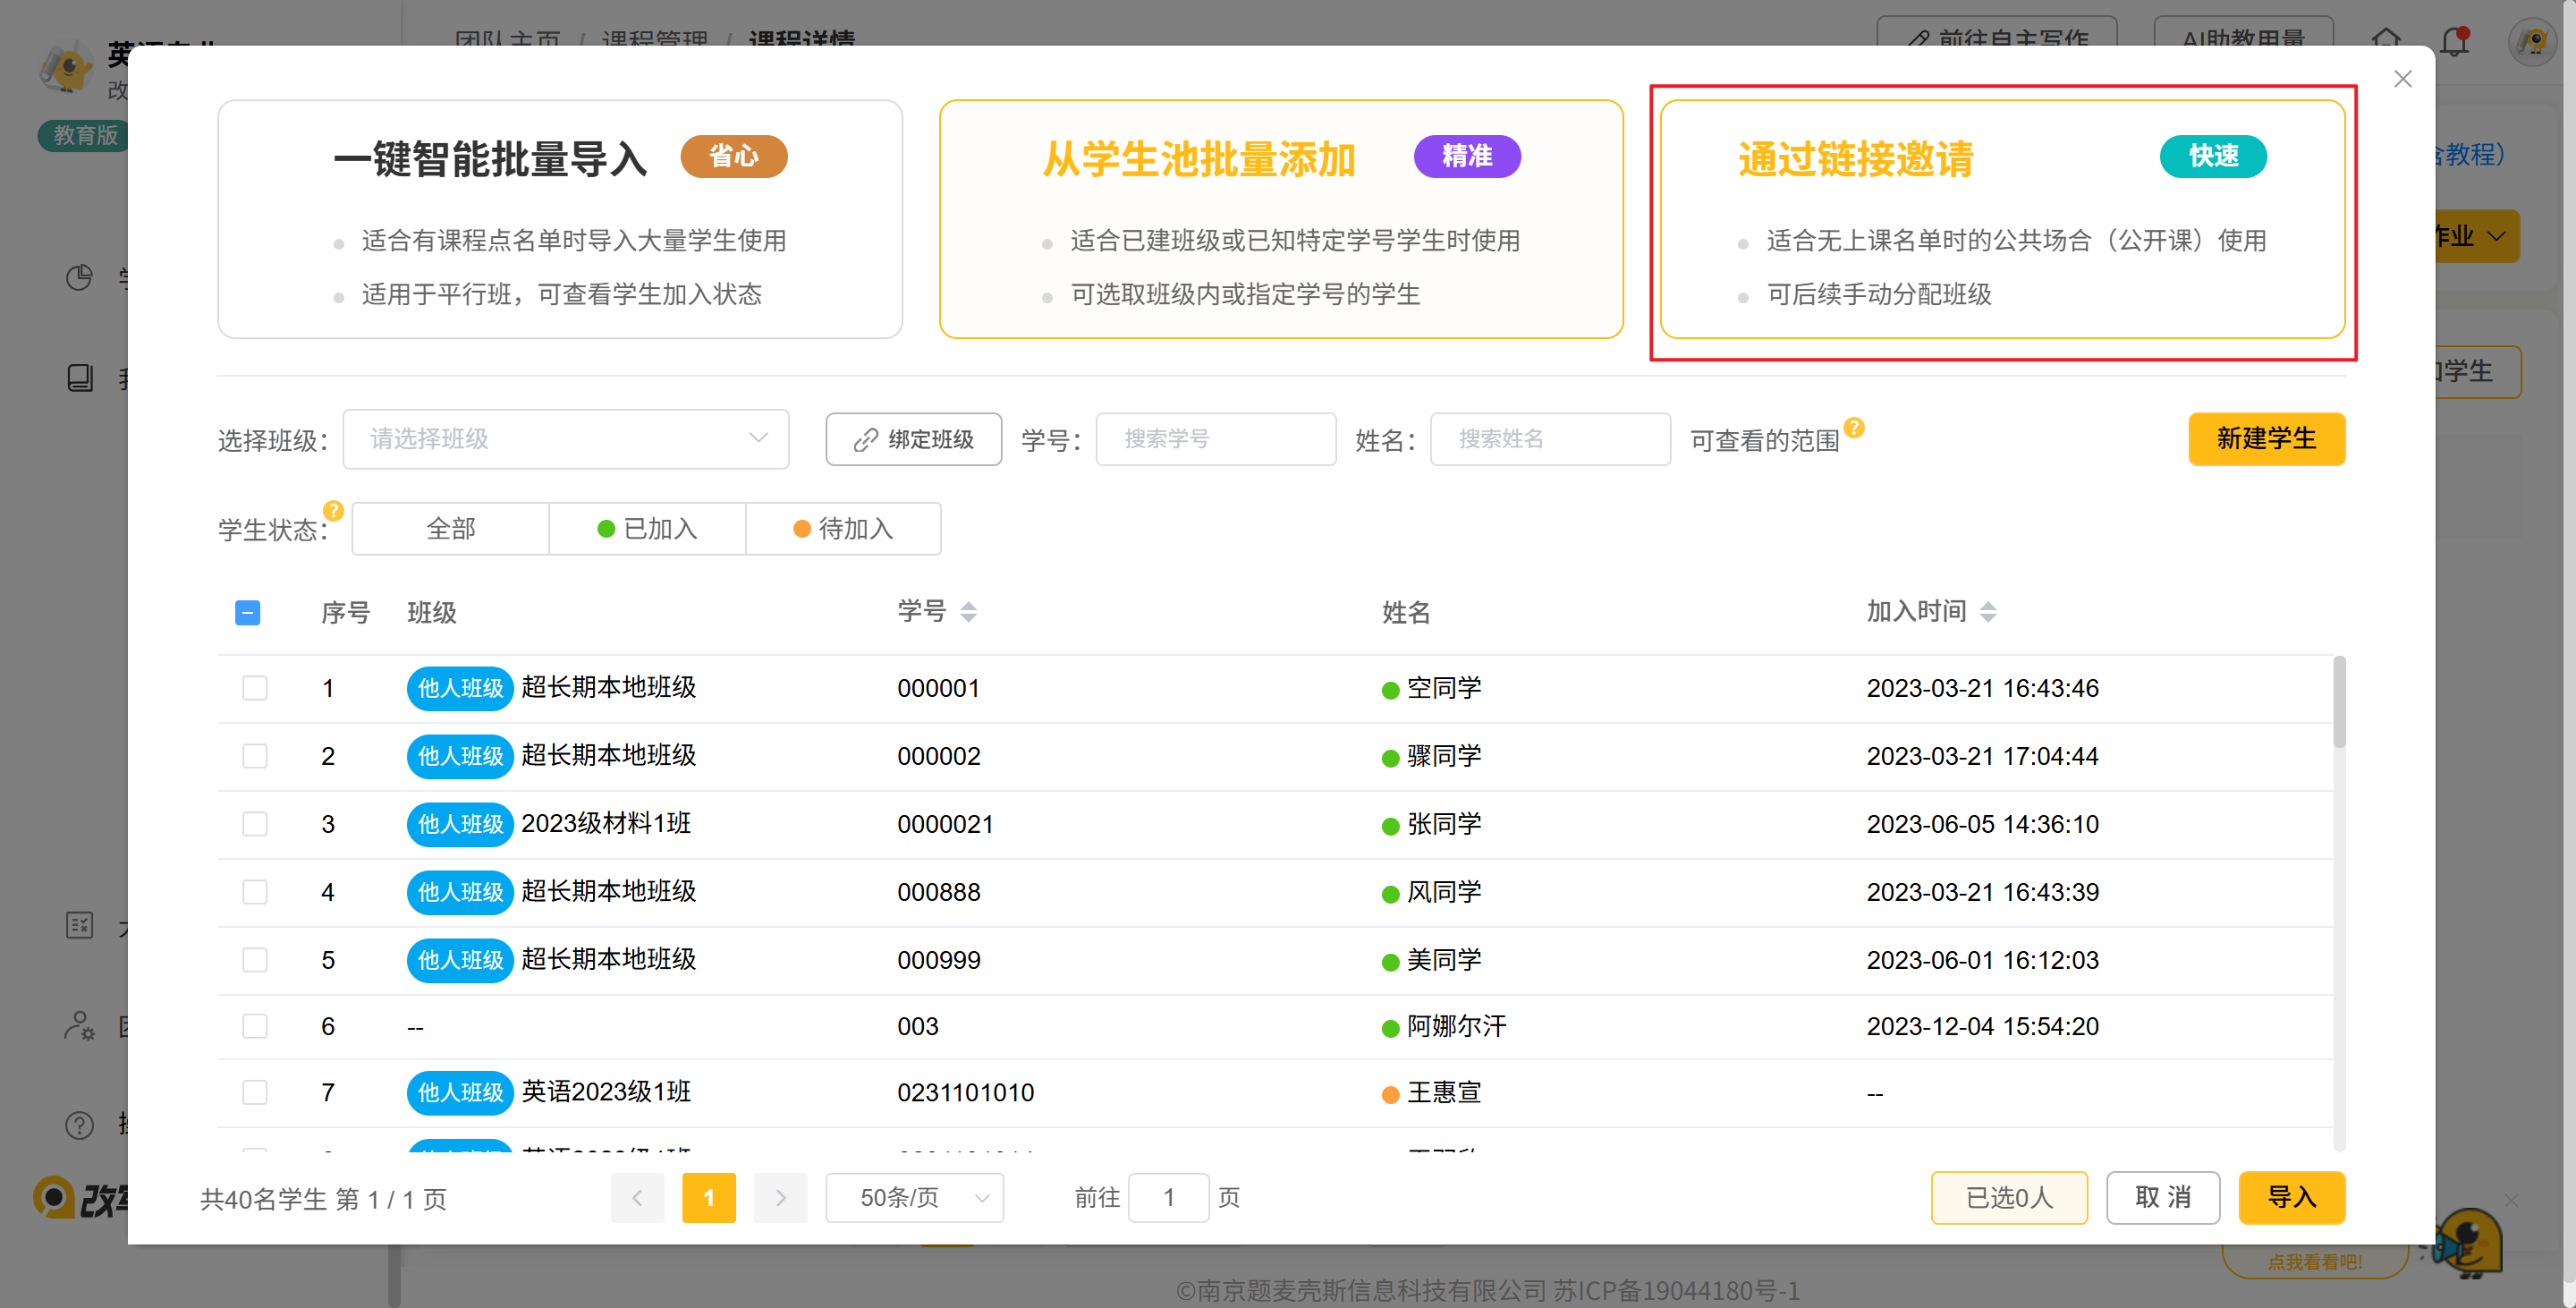Choose the 通过链接邀请 card

coord(2001,219)
